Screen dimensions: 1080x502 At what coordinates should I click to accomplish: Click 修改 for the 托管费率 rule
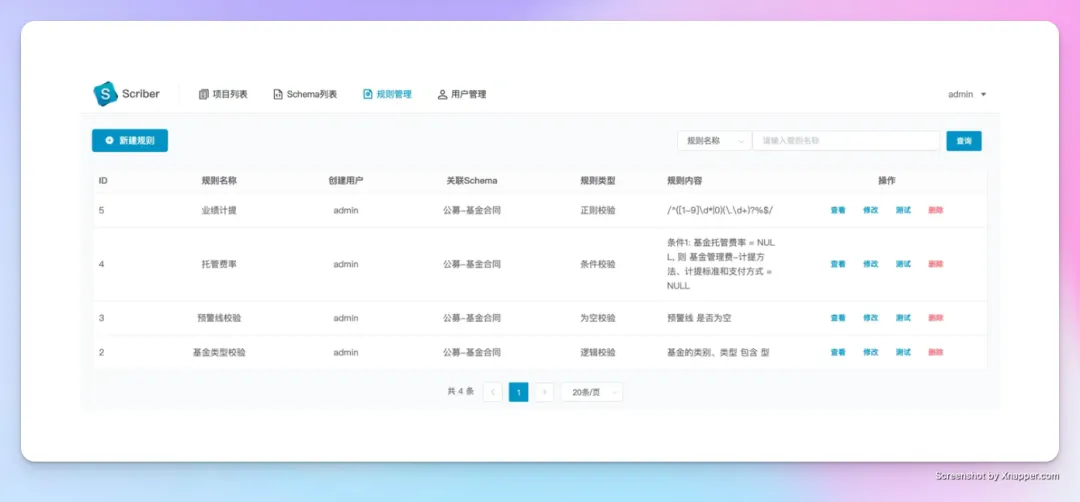pyautogui.click(x=871, y=264)
